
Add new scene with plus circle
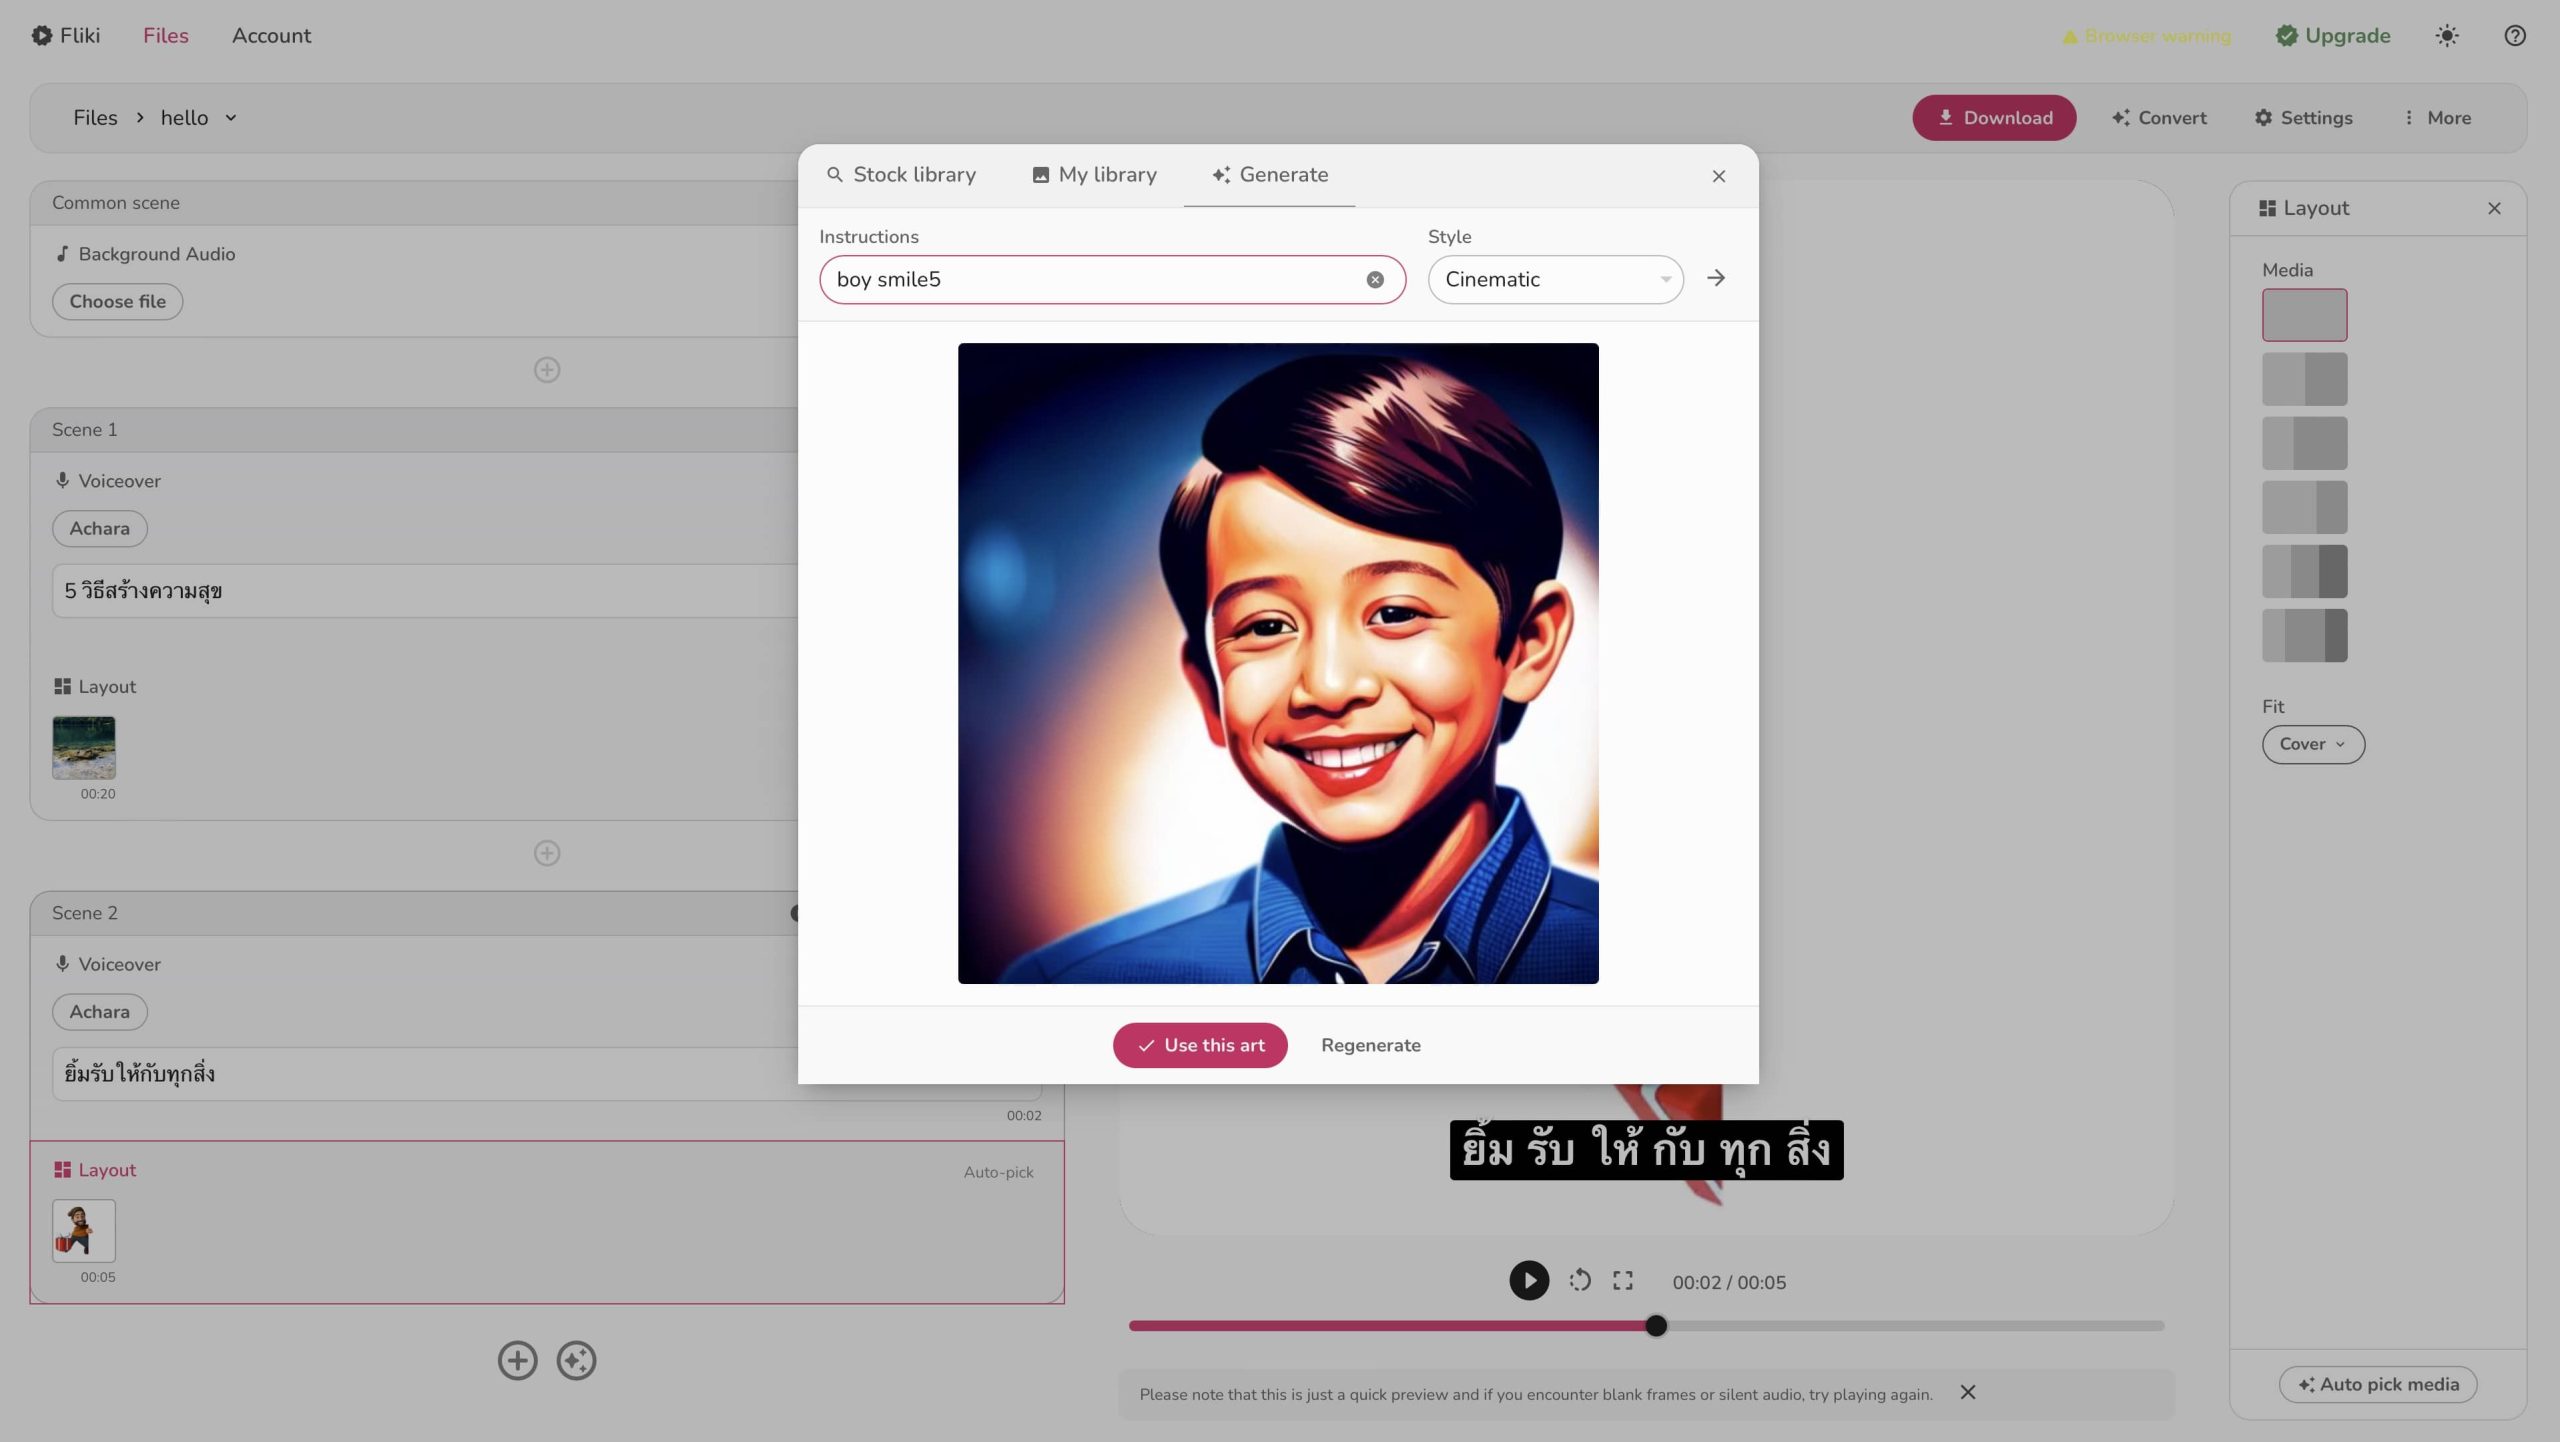(517, 1360)
